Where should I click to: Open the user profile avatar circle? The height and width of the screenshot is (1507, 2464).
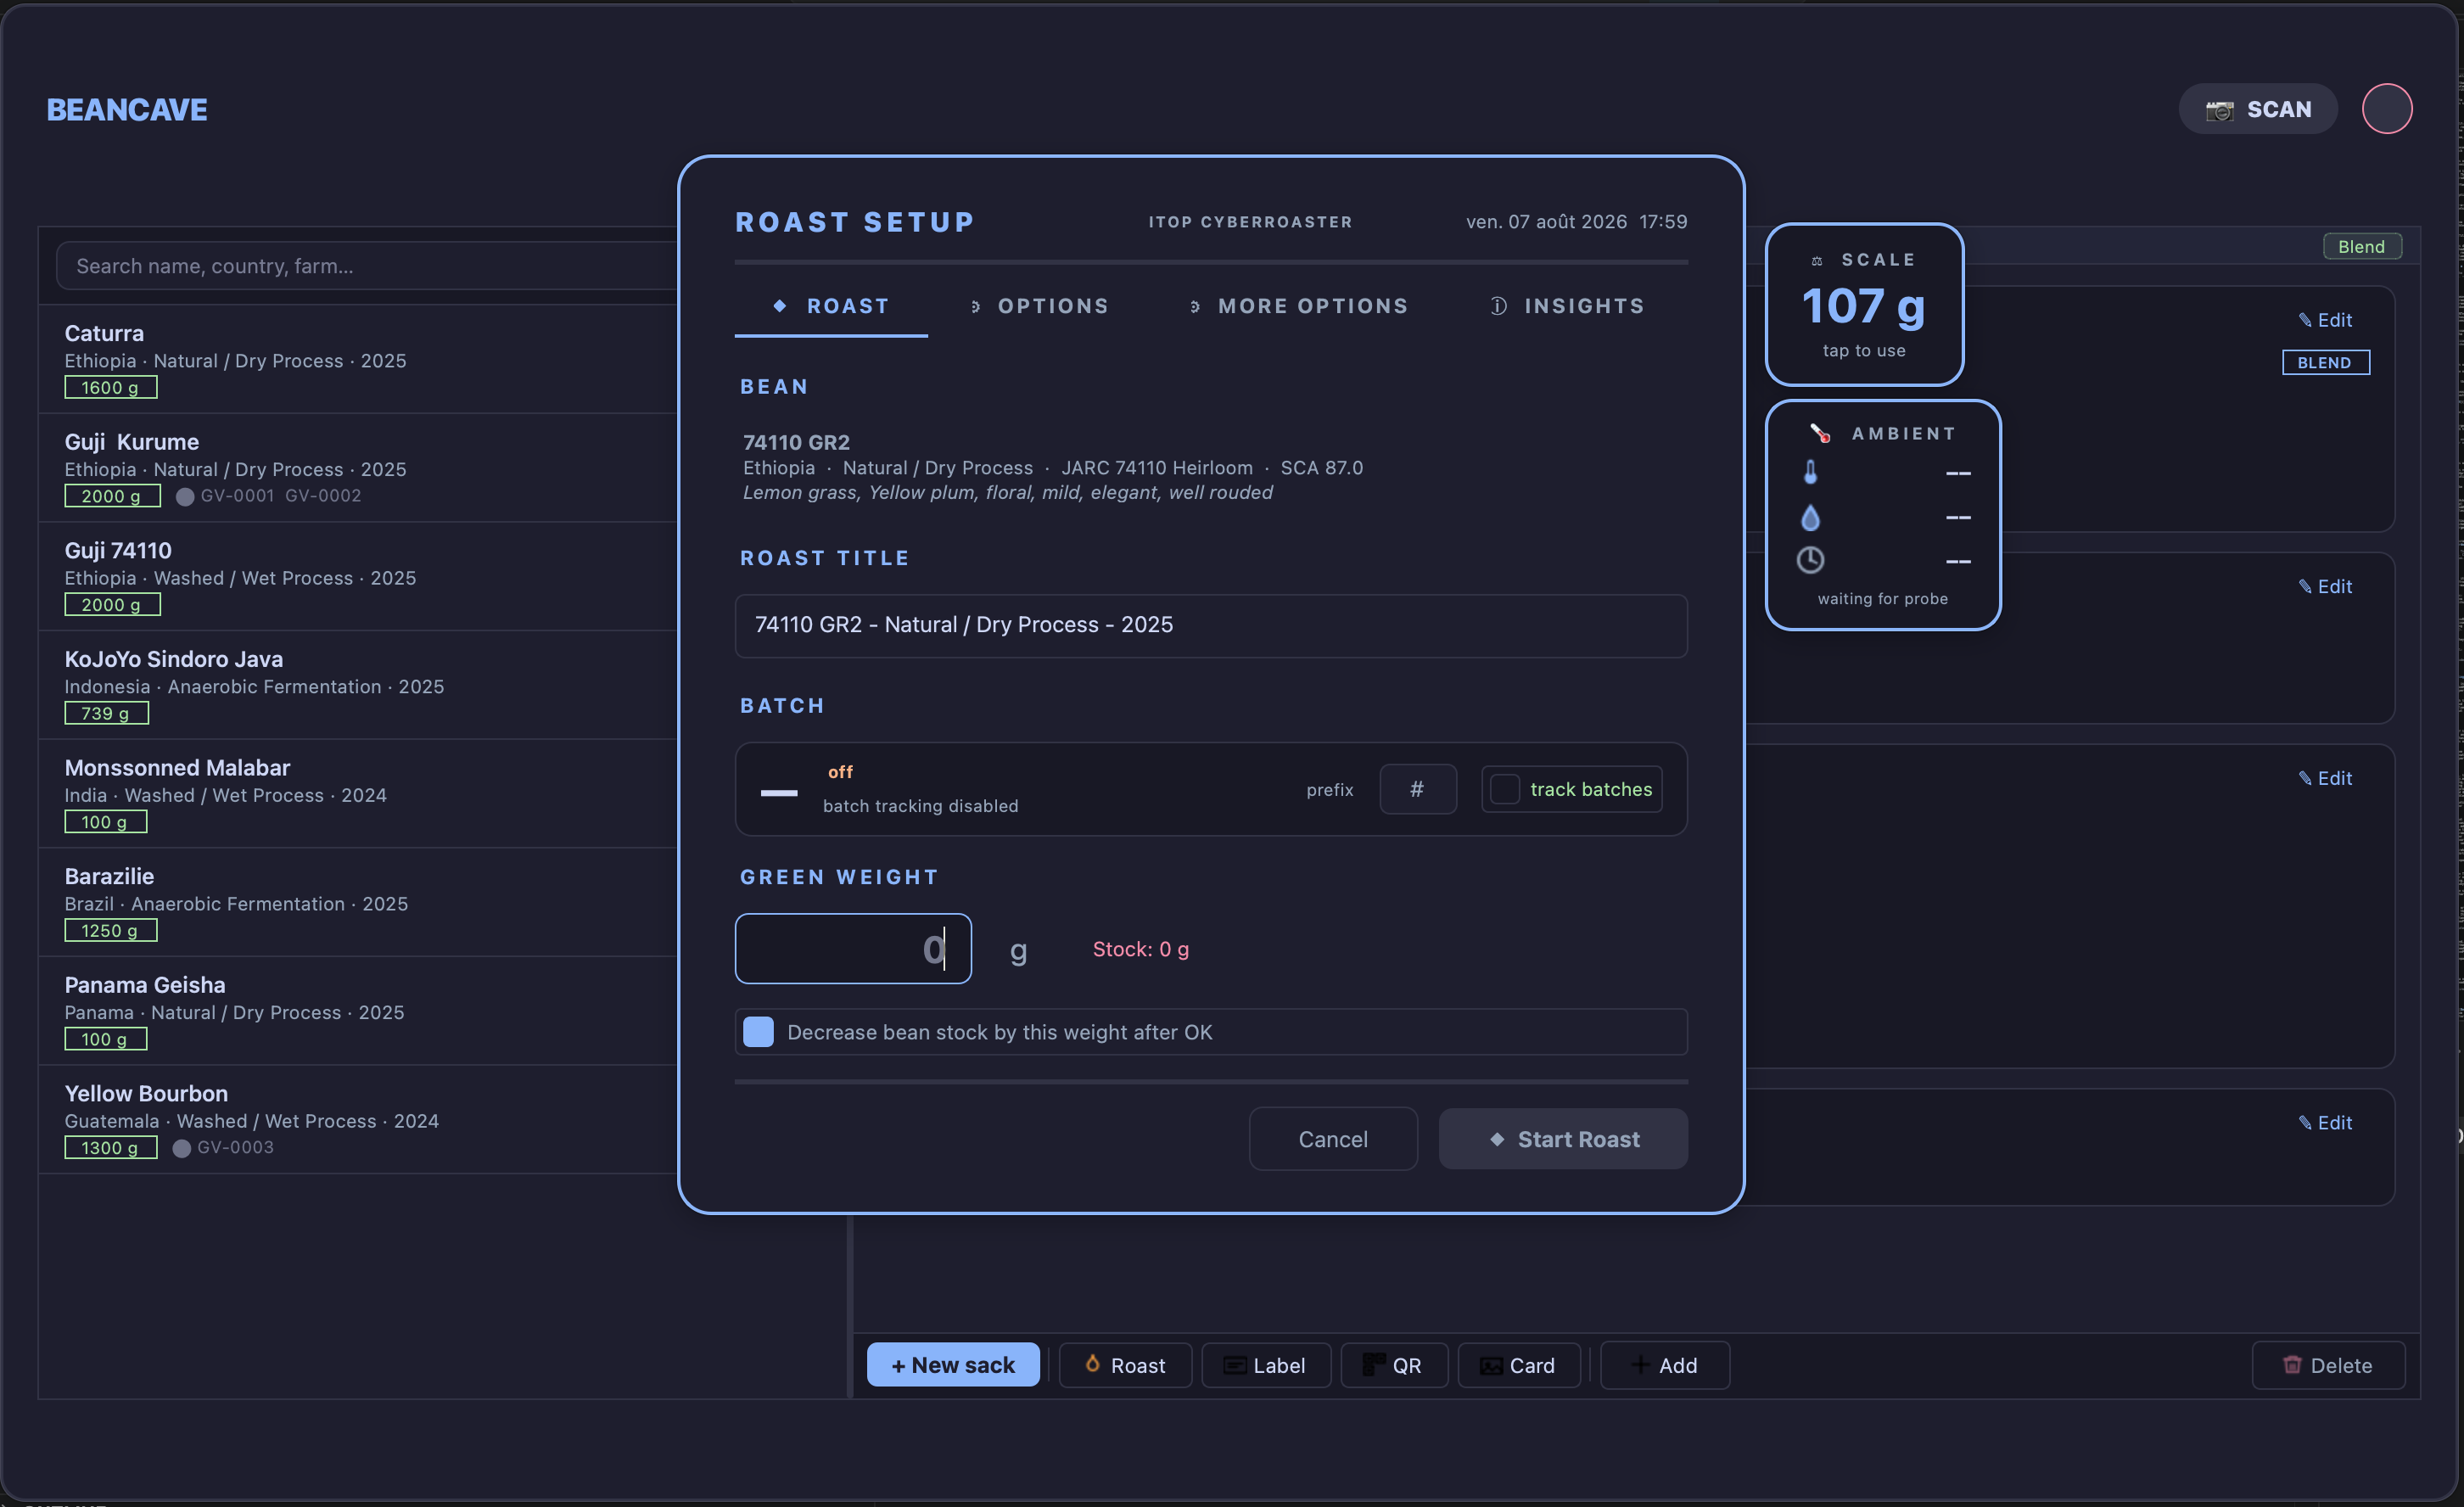[2386, 109]
